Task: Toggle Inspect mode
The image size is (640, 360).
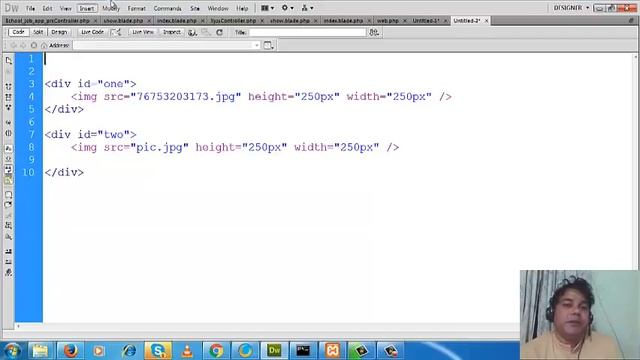Action: pyautogui.click(x=172, y=32)
